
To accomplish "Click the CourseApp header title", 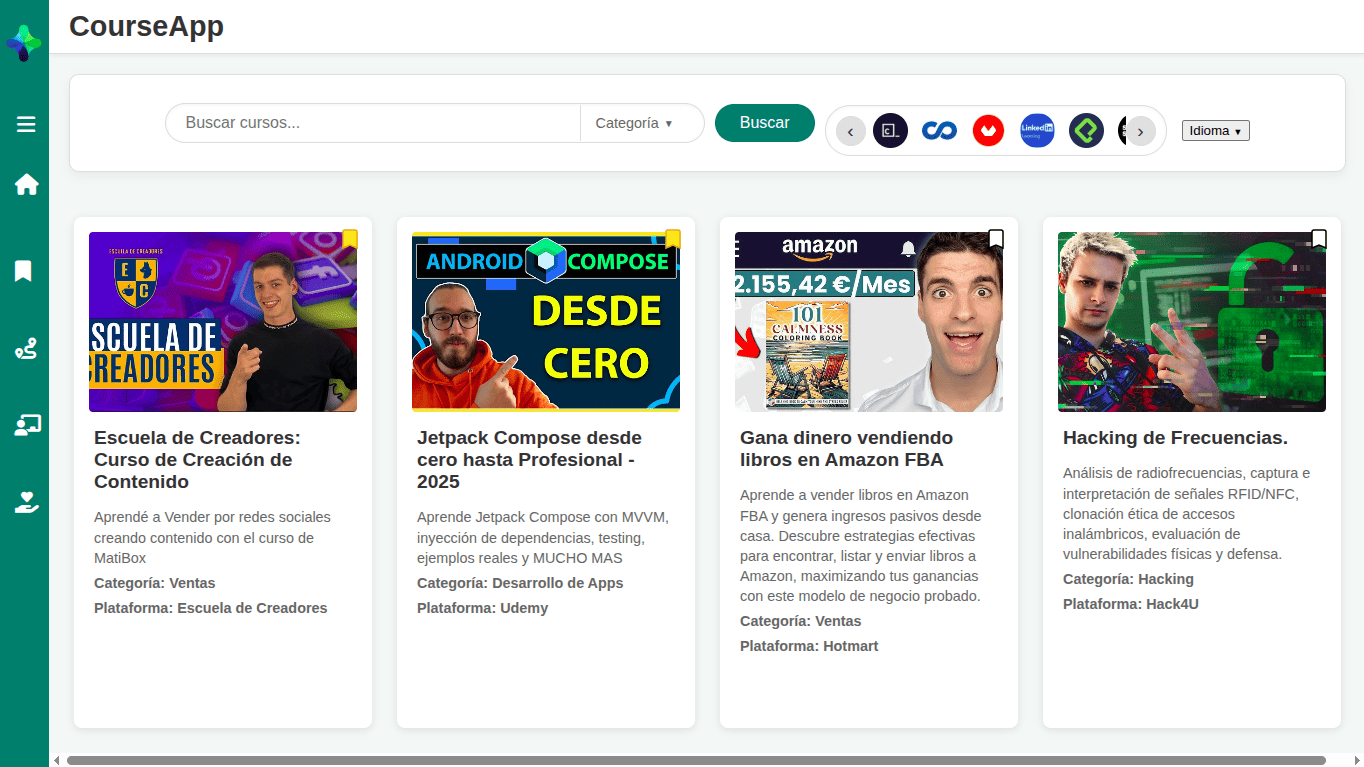I will point(146,26).
